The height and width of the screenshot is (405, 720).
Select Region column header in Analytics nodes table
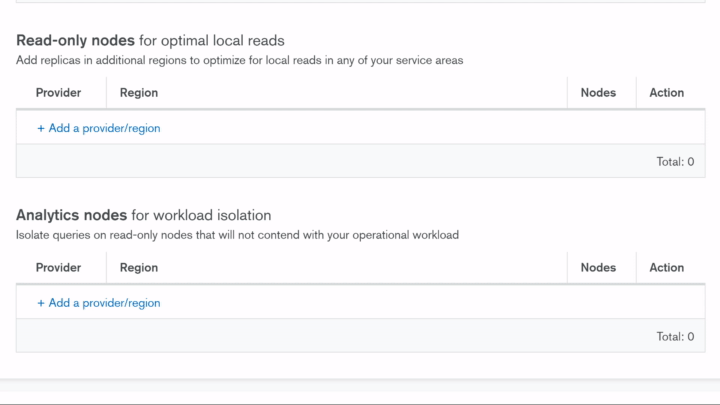click(139, 268)
